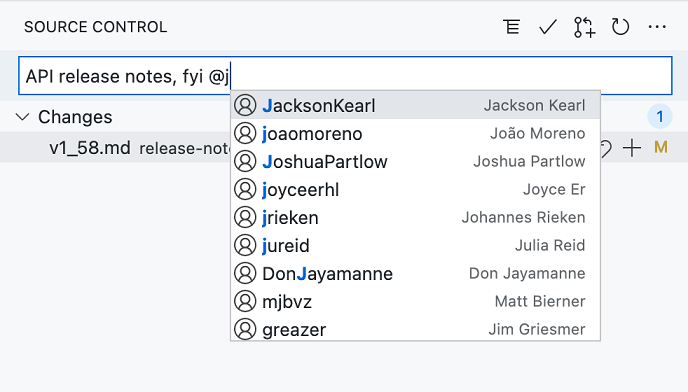Click the release-notes folder path text
The width and height of the screenshot is (688, 392).
[185, 148]
